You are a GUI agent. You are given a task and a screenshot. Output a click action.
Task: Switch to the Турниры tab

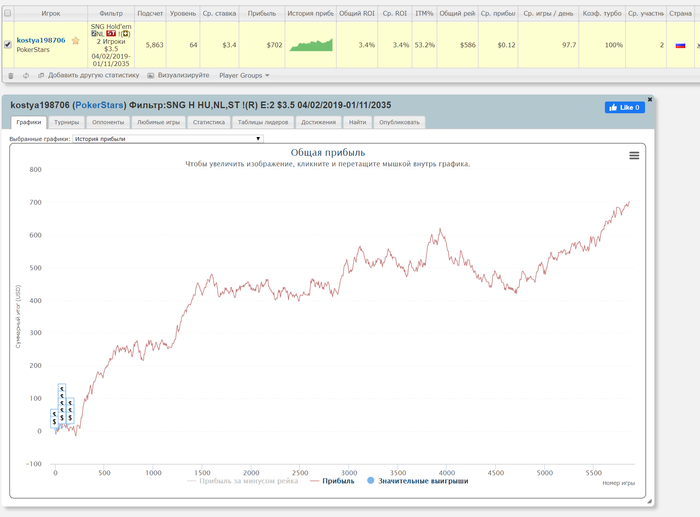67,122
